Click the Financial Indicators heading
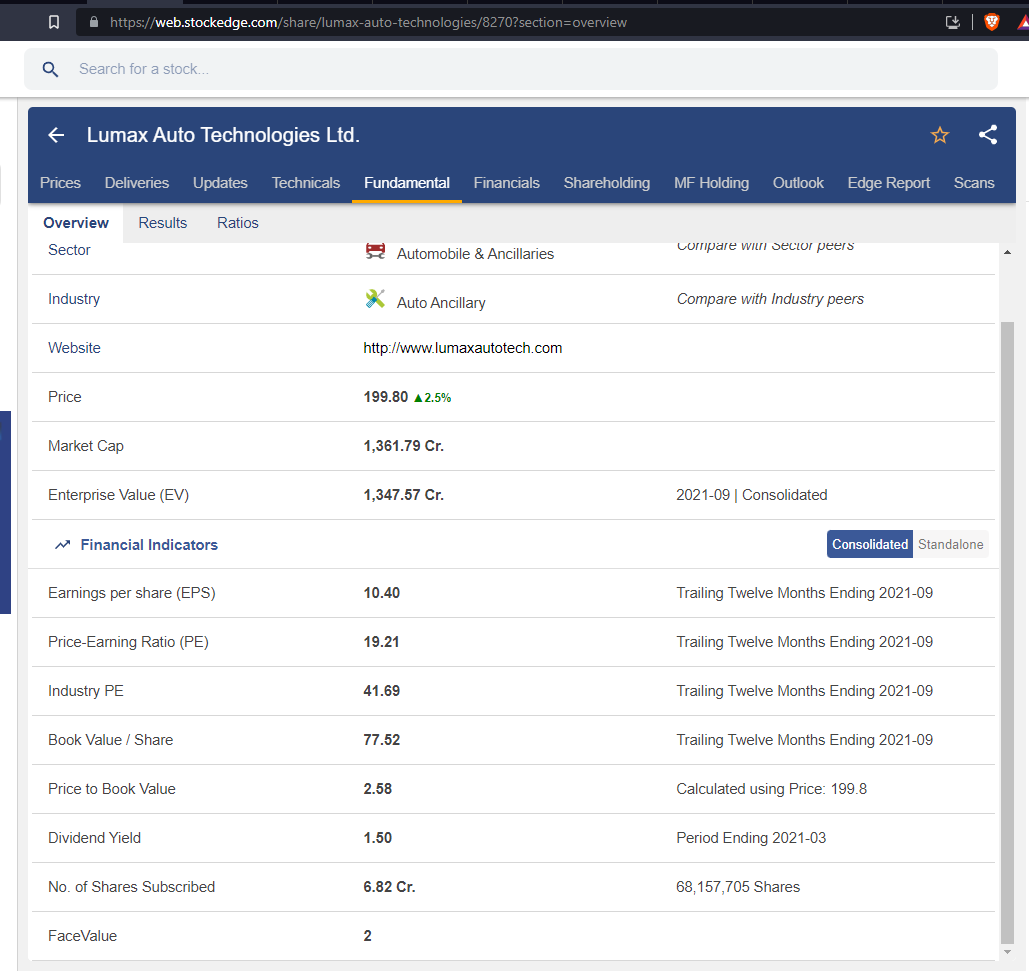This screenshot has width=1029, height=971. point(149,545)
